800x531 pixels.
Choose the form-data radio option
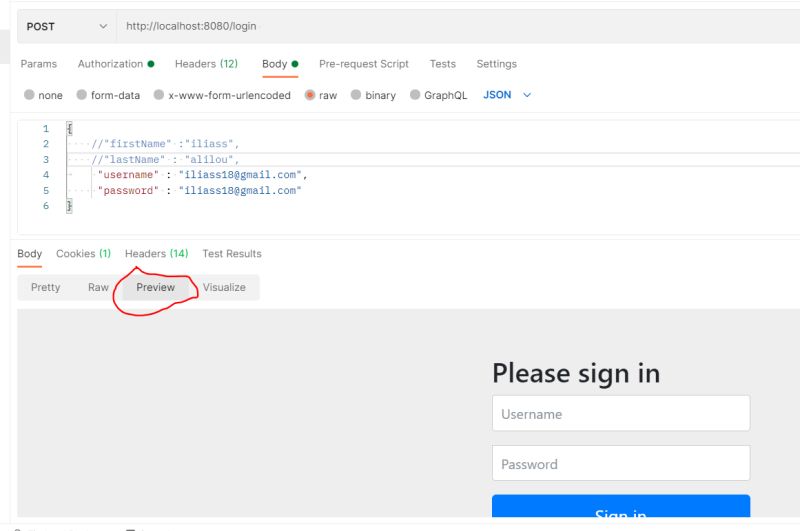click(108, 95)
